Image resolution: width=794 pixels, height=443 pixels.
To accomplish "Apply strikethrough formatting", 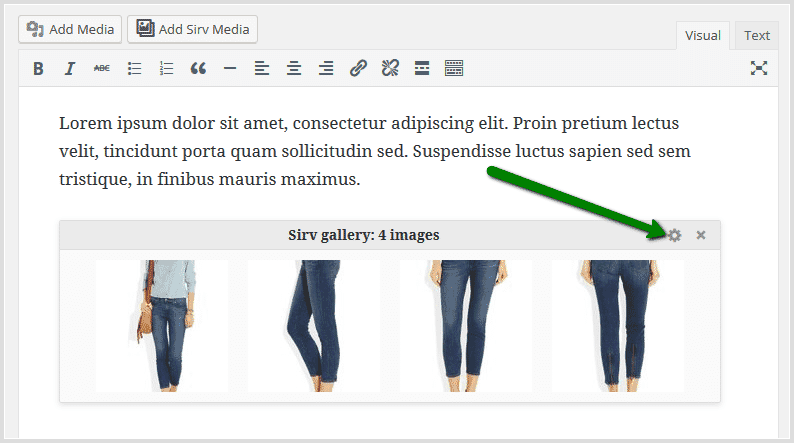I will pos(102,68).
